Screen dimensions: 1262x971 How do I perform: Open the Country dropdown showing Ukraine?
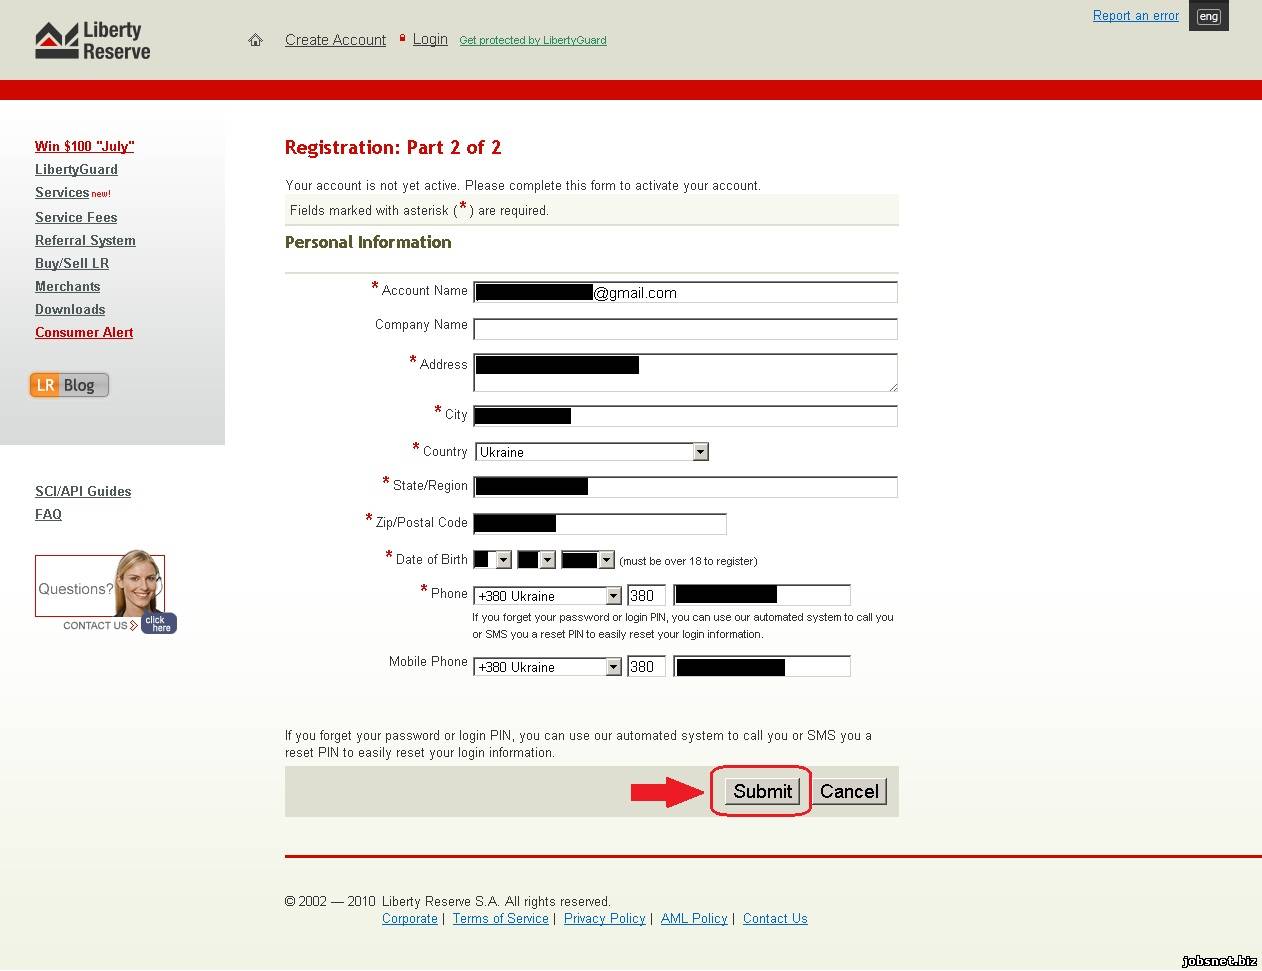tap(592, 452)
